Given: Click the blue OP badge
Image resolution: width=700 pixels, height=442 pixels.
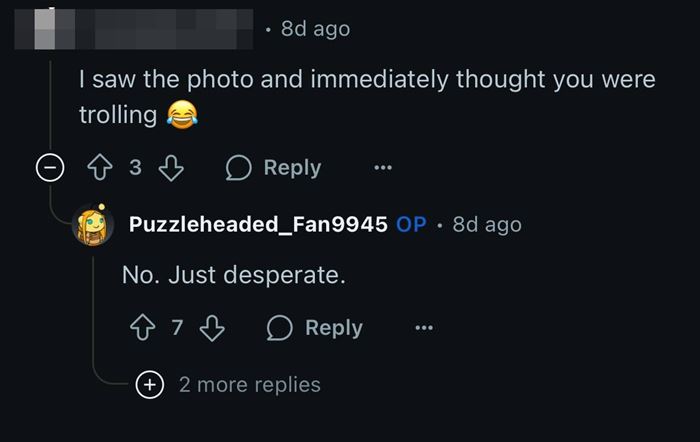Looking at the screenshot, I should pyautogui.click(x=411, y=224).
